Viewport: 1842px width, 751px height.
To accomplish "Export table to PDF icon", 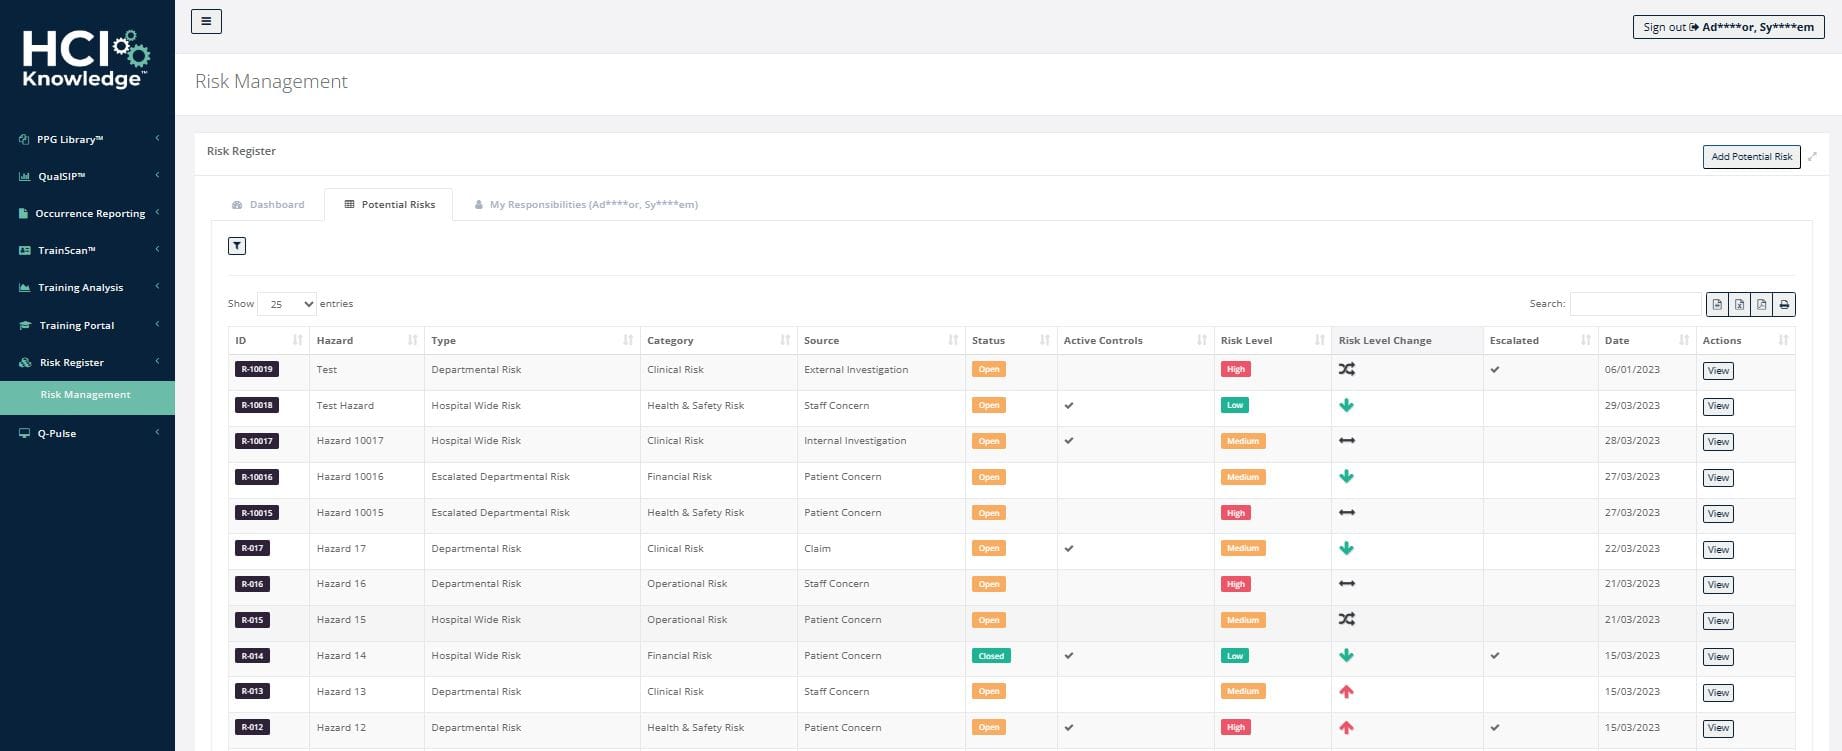I will tap(1761, 304).
